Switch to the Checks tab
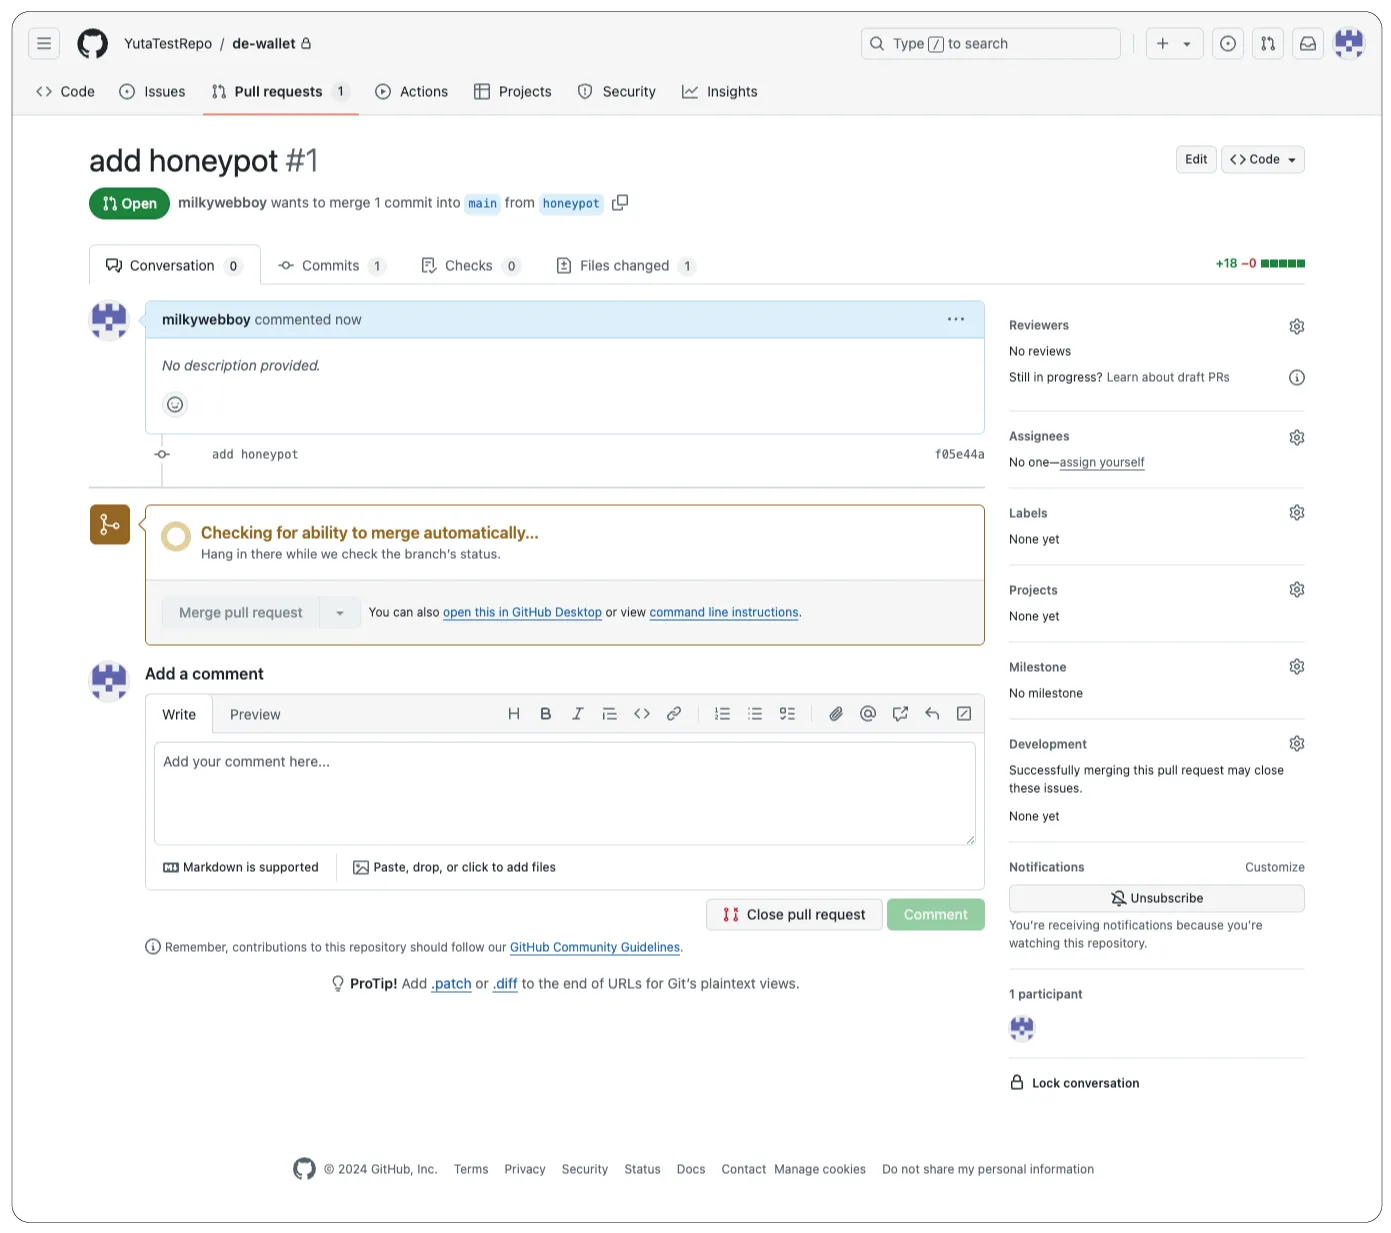Viewport: 1391px width, 1233px height. point(471,266)
